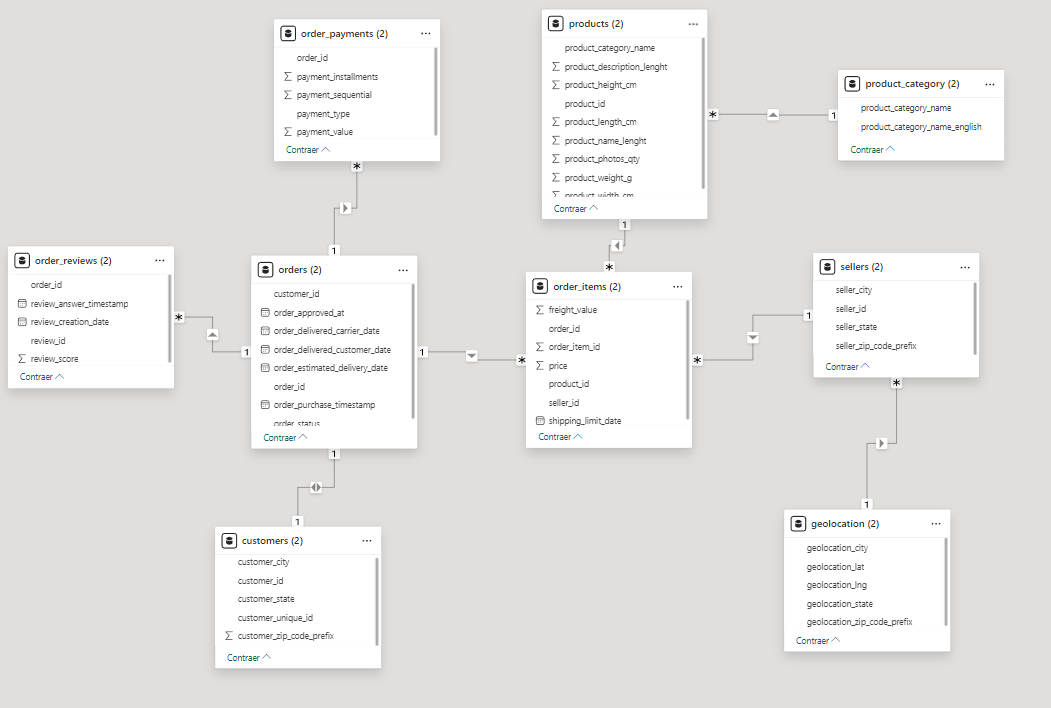The image size is (1051, 708).
Task: Click filter arrow between order_items and sellers
Action: click(752, 338)
